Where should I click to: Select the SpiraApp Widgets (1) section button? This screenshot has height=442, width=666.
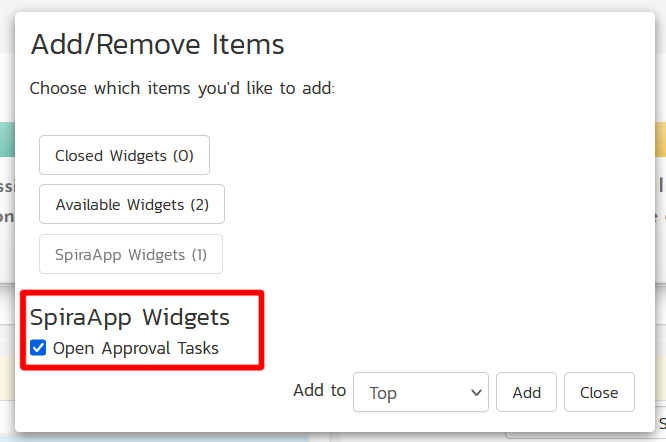click(x=130, y=254)
